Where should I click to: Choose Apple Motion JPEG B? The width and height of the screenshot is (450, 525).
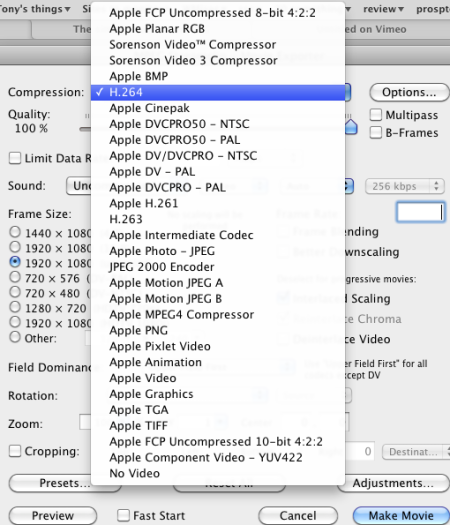(x=218, y=299)
